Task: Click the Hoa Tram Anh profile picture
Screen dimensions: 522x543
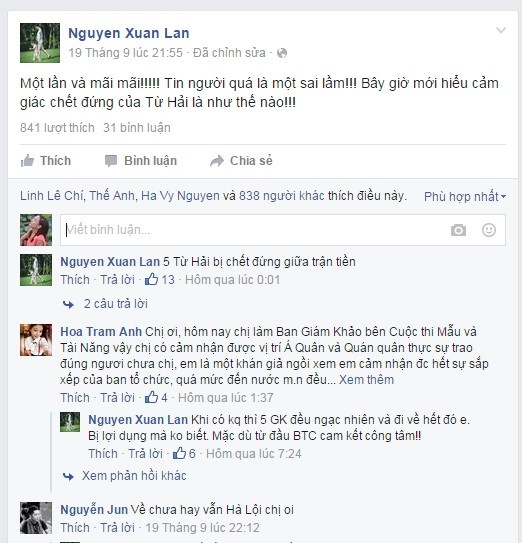Action: click(x=36, y=340)
